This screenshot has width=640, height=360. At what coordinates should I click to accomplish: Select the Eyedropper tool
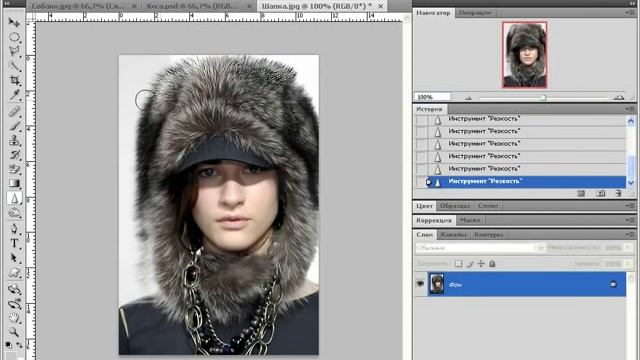coord(14,95)
